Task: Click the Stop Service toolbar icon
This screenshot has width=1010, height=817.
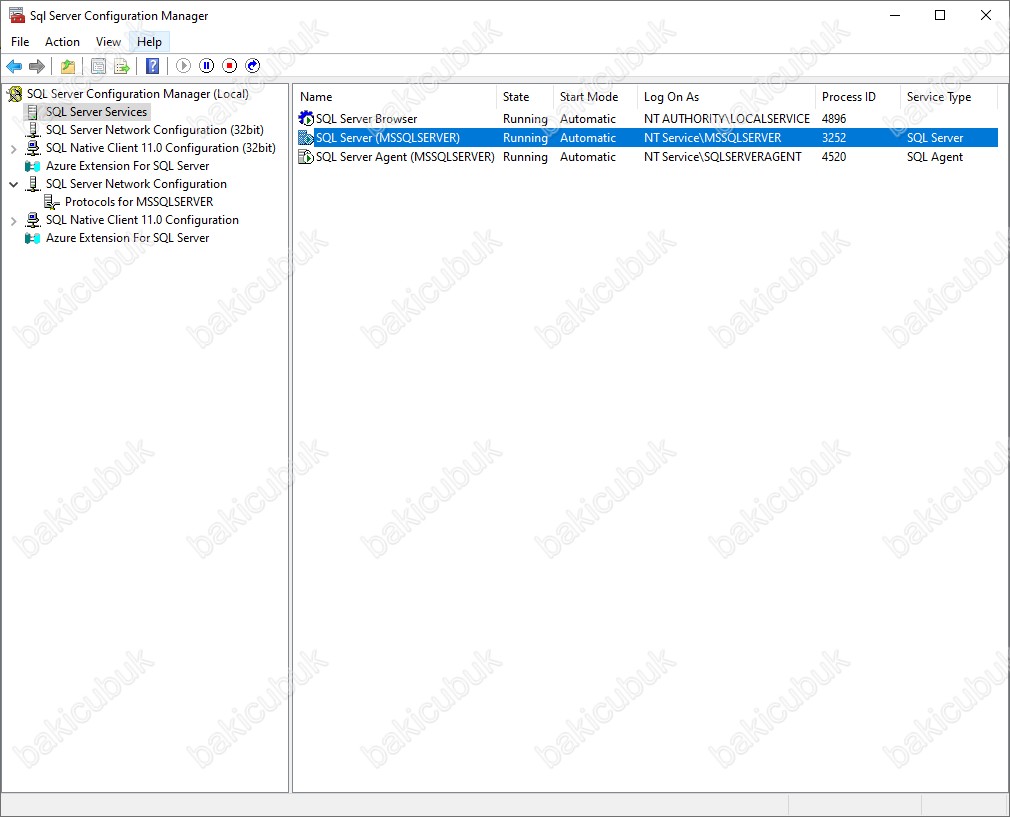Action: [x=229, y=66]
